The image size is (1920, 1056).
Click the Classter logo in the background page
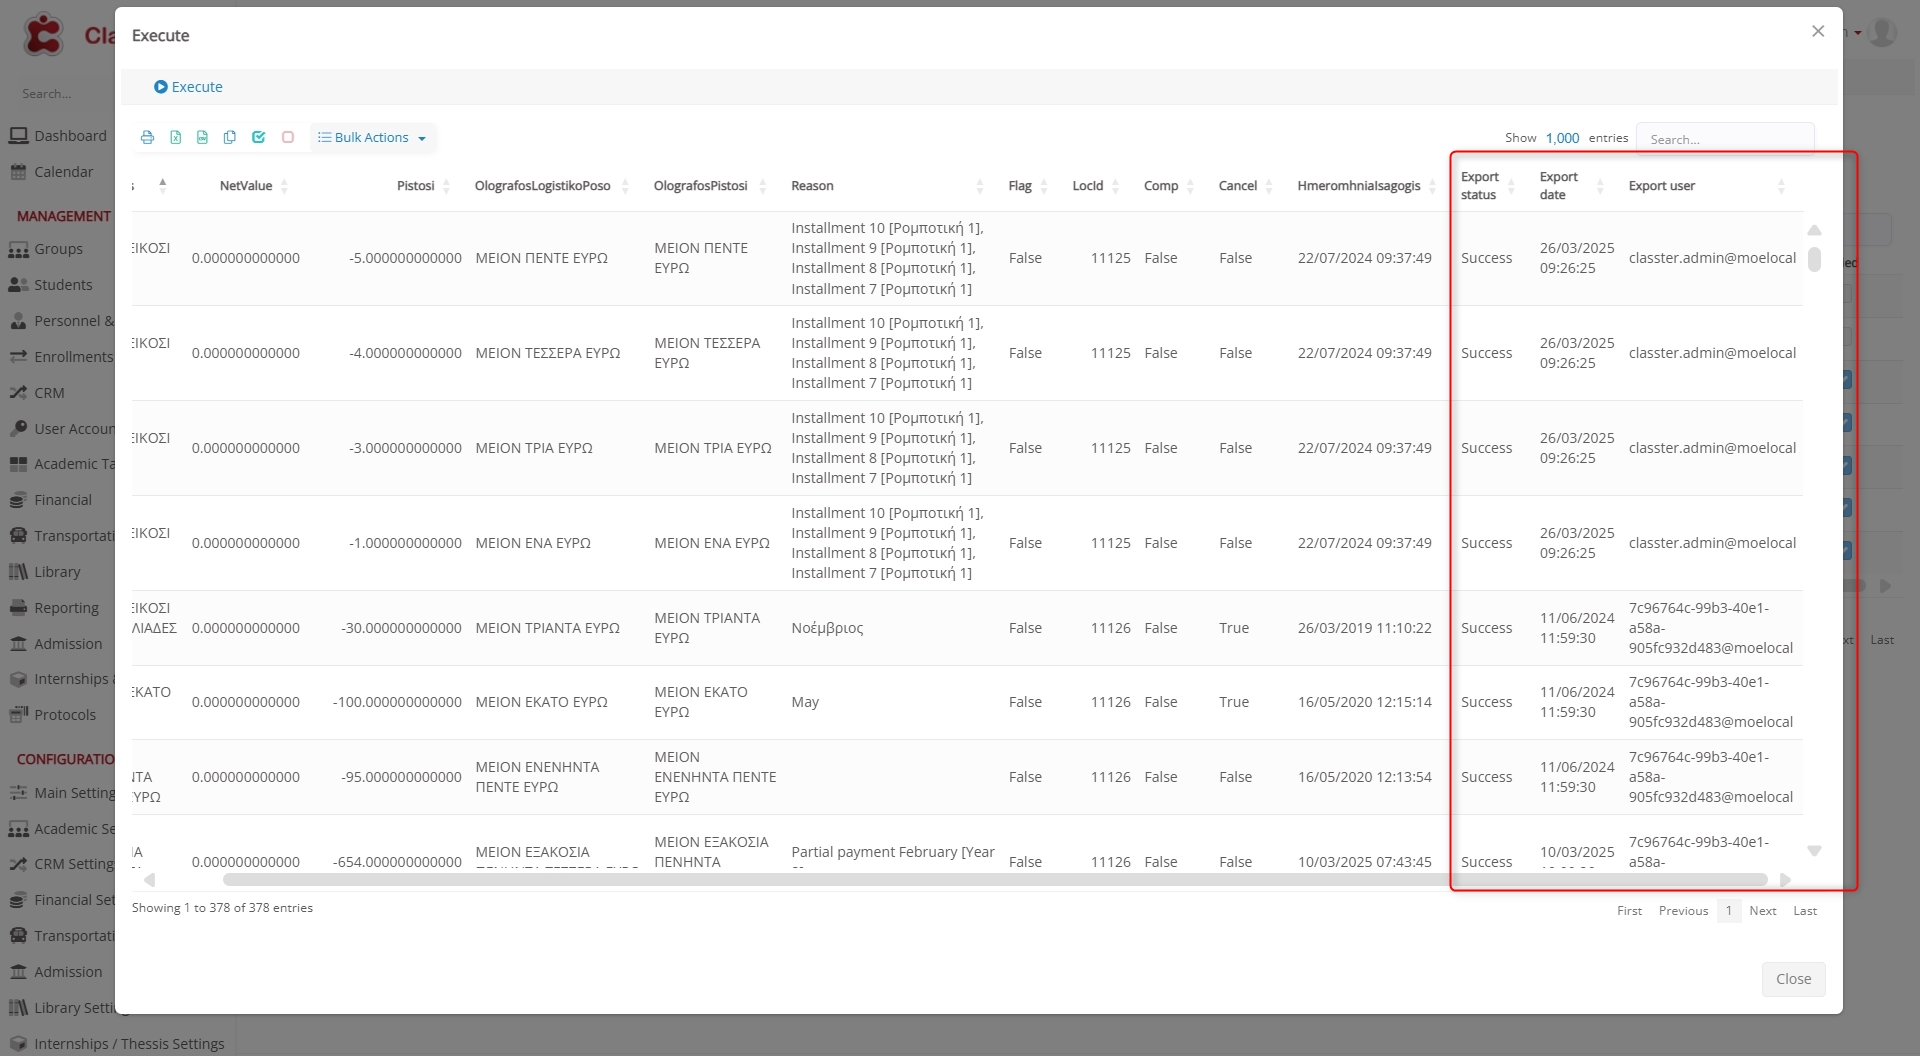(43, 35)
